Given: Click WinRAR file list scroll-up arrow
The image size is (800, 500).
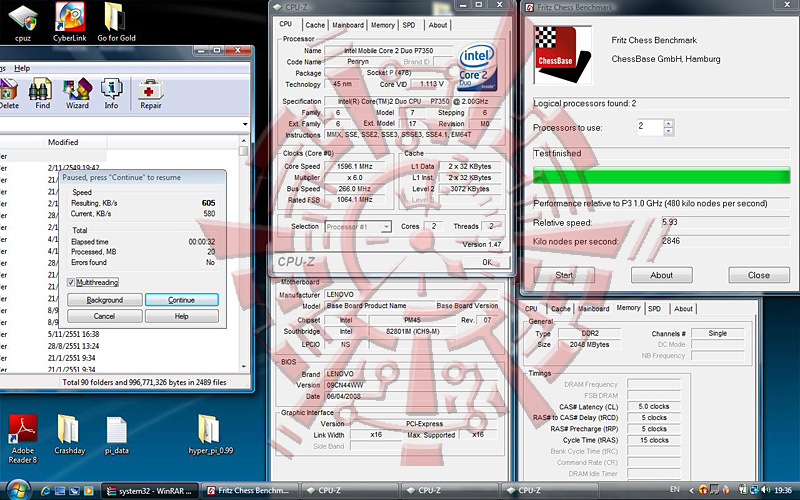Looking at the screenshot, I should (x=244, y=140).
